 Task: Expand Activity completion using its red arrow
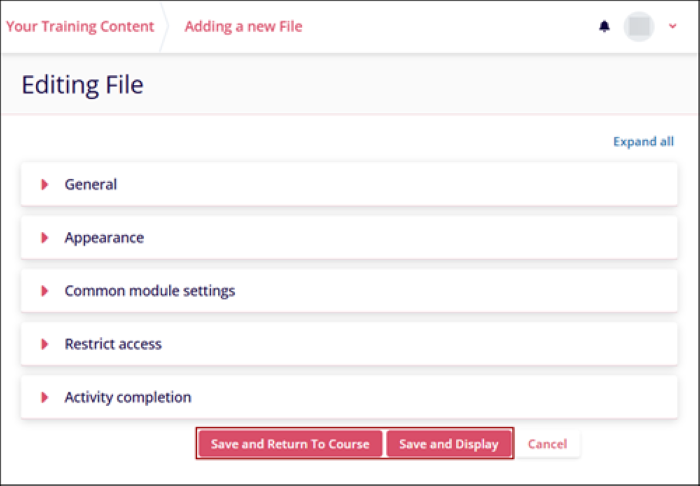(x=45, y=397)
